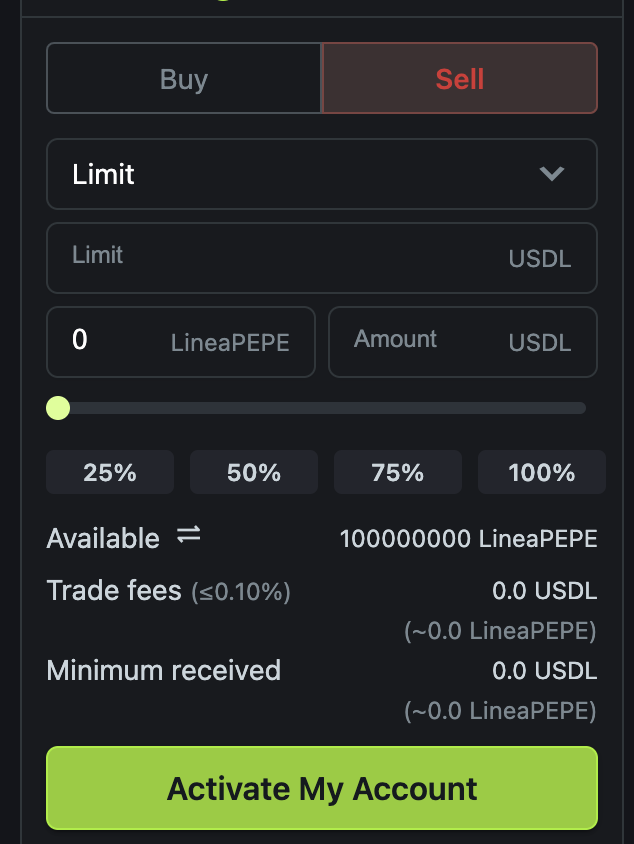Hit the 100% quick amount button
Screen dimensions: 634x844
[x=541, y=472]
